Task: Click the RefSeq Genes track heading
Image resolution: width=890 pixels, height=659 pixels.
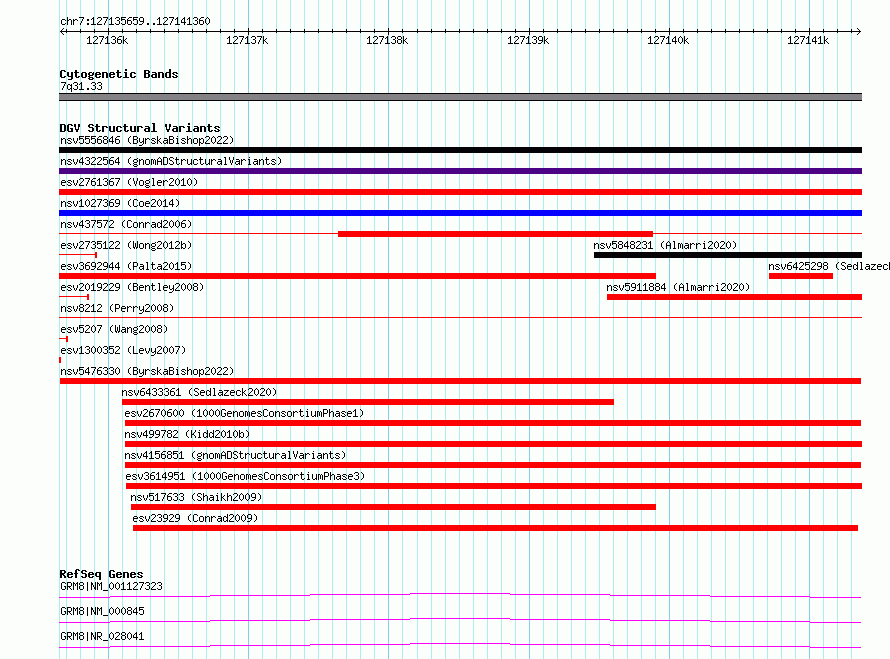Action: [101, 574]
